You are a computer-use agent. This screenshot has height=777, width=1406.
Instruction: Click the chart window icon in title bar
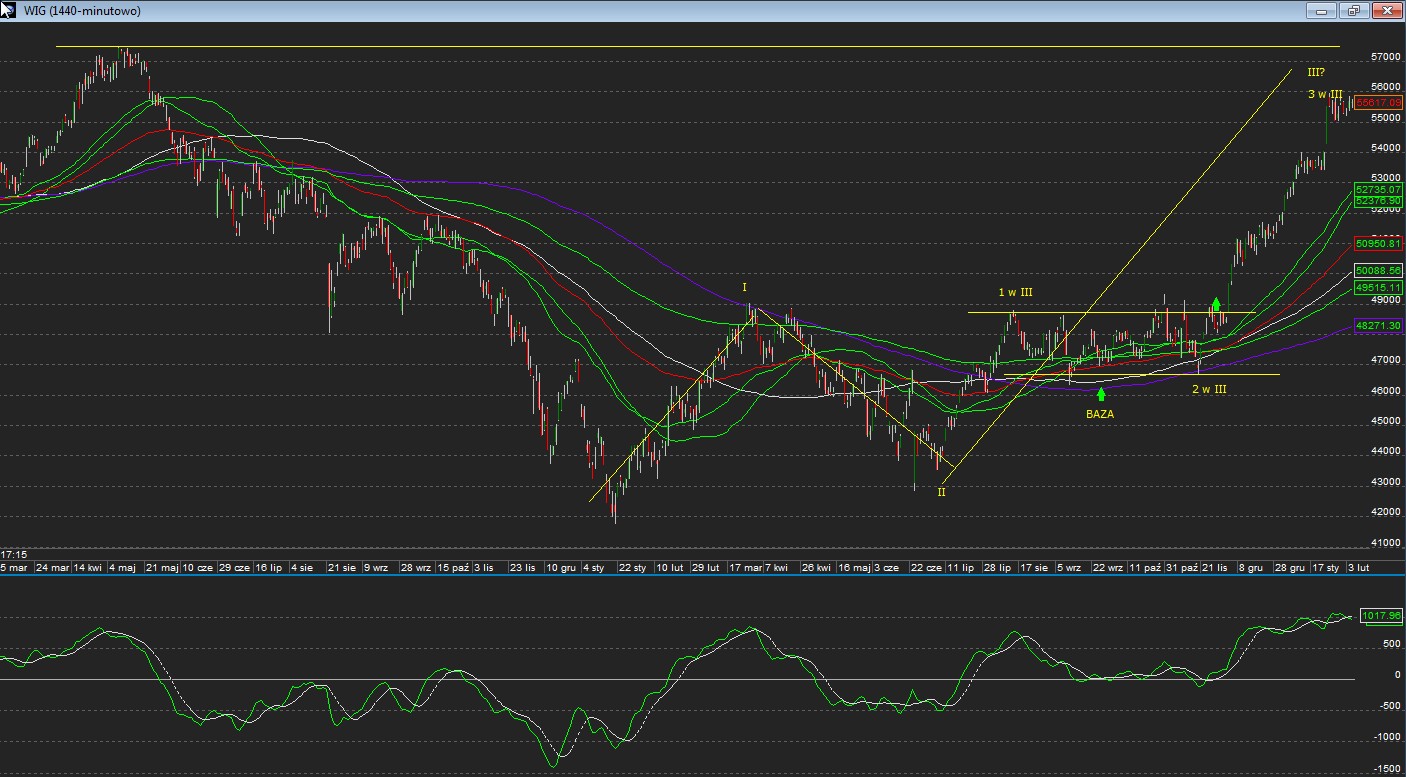click(x=8, y=9)
